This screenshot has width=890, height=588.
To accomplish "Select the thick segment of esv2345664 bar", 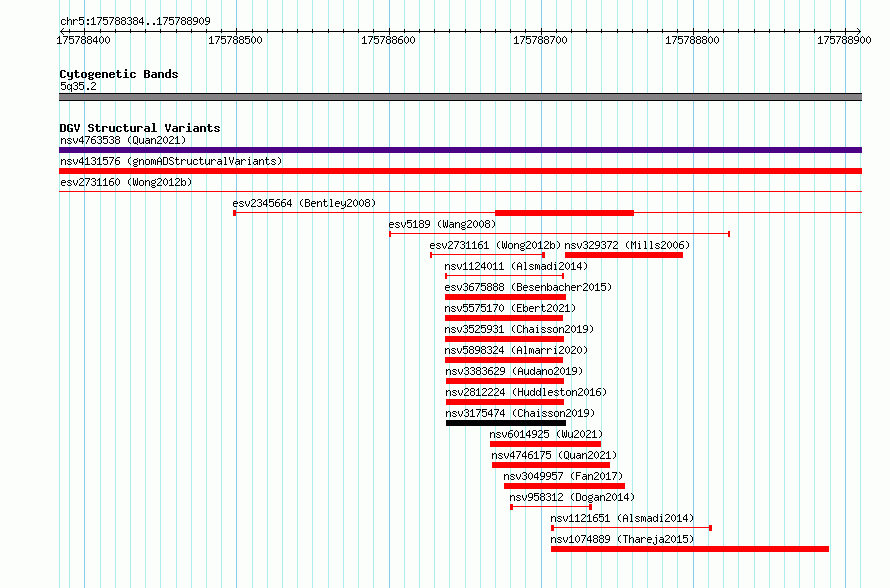I will [564, 213].
